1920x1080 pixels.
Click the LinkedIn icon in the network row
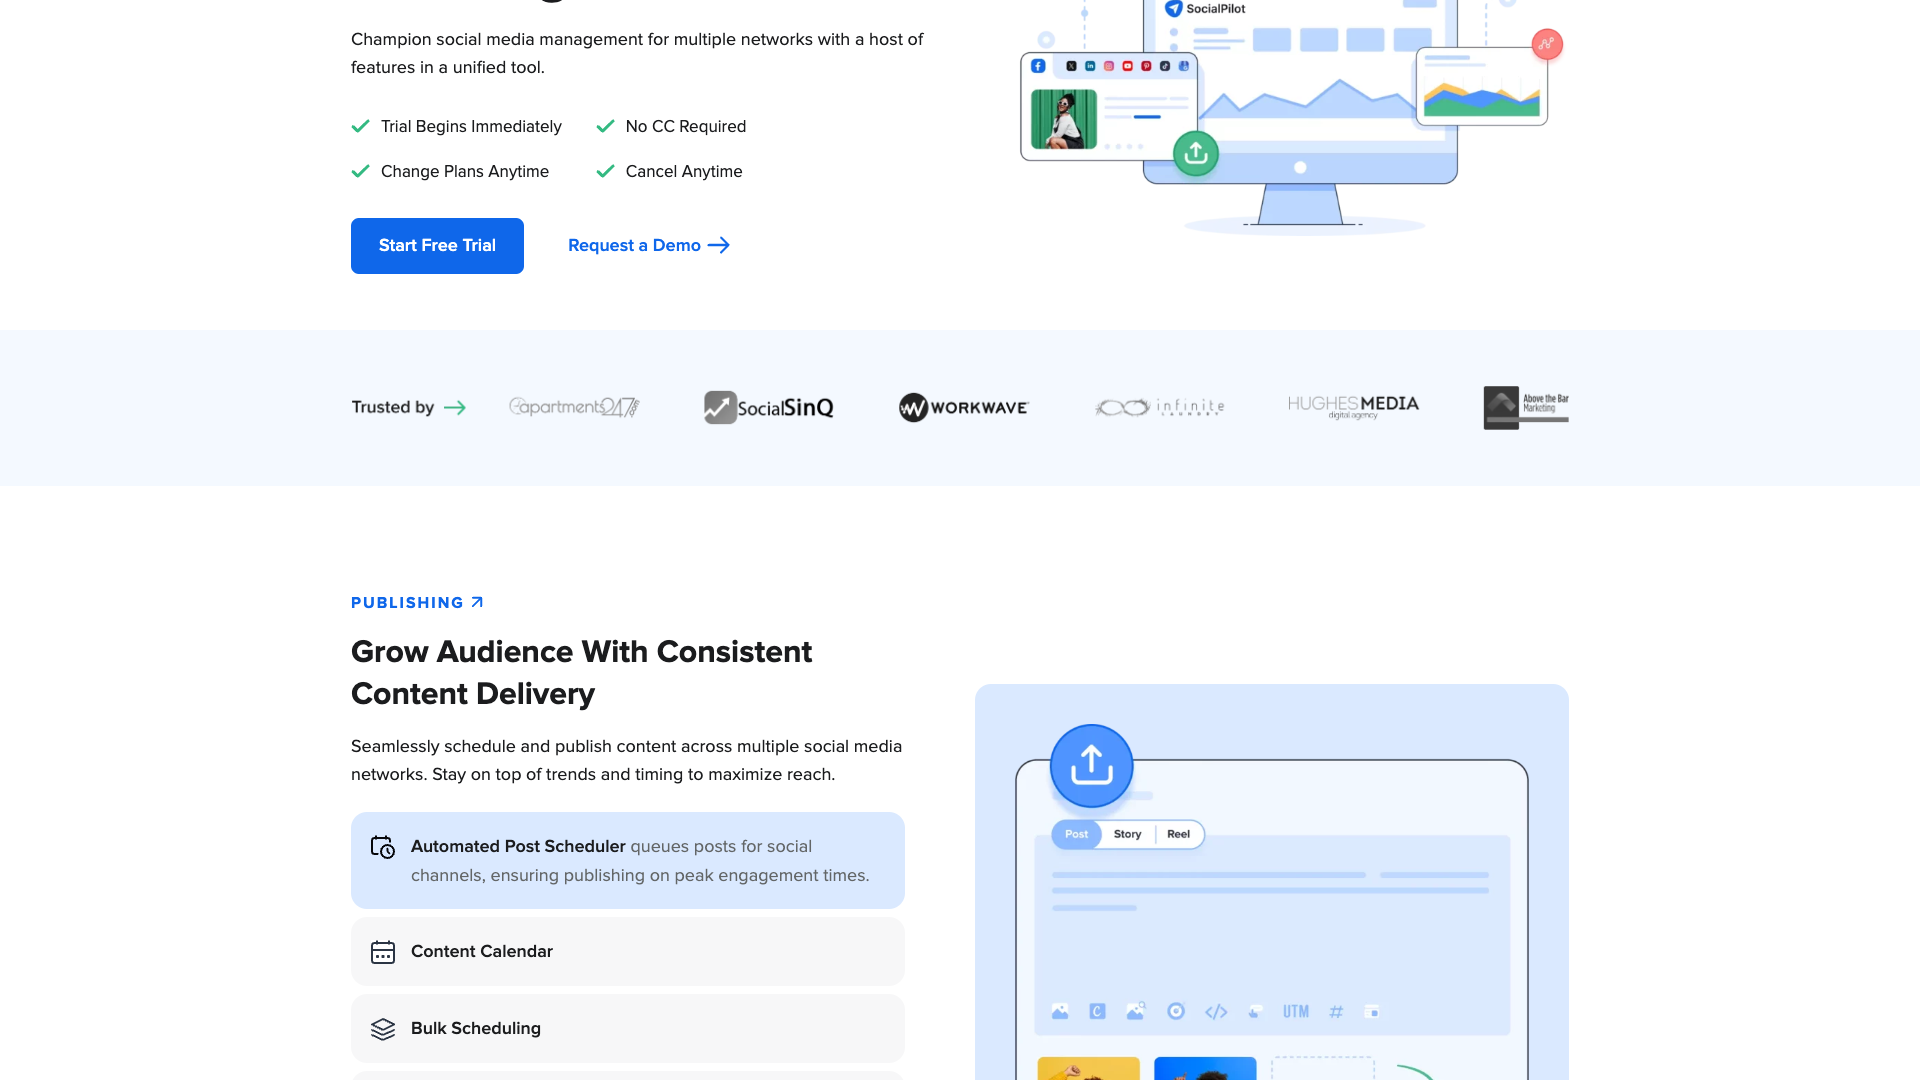pos(1091,65)
